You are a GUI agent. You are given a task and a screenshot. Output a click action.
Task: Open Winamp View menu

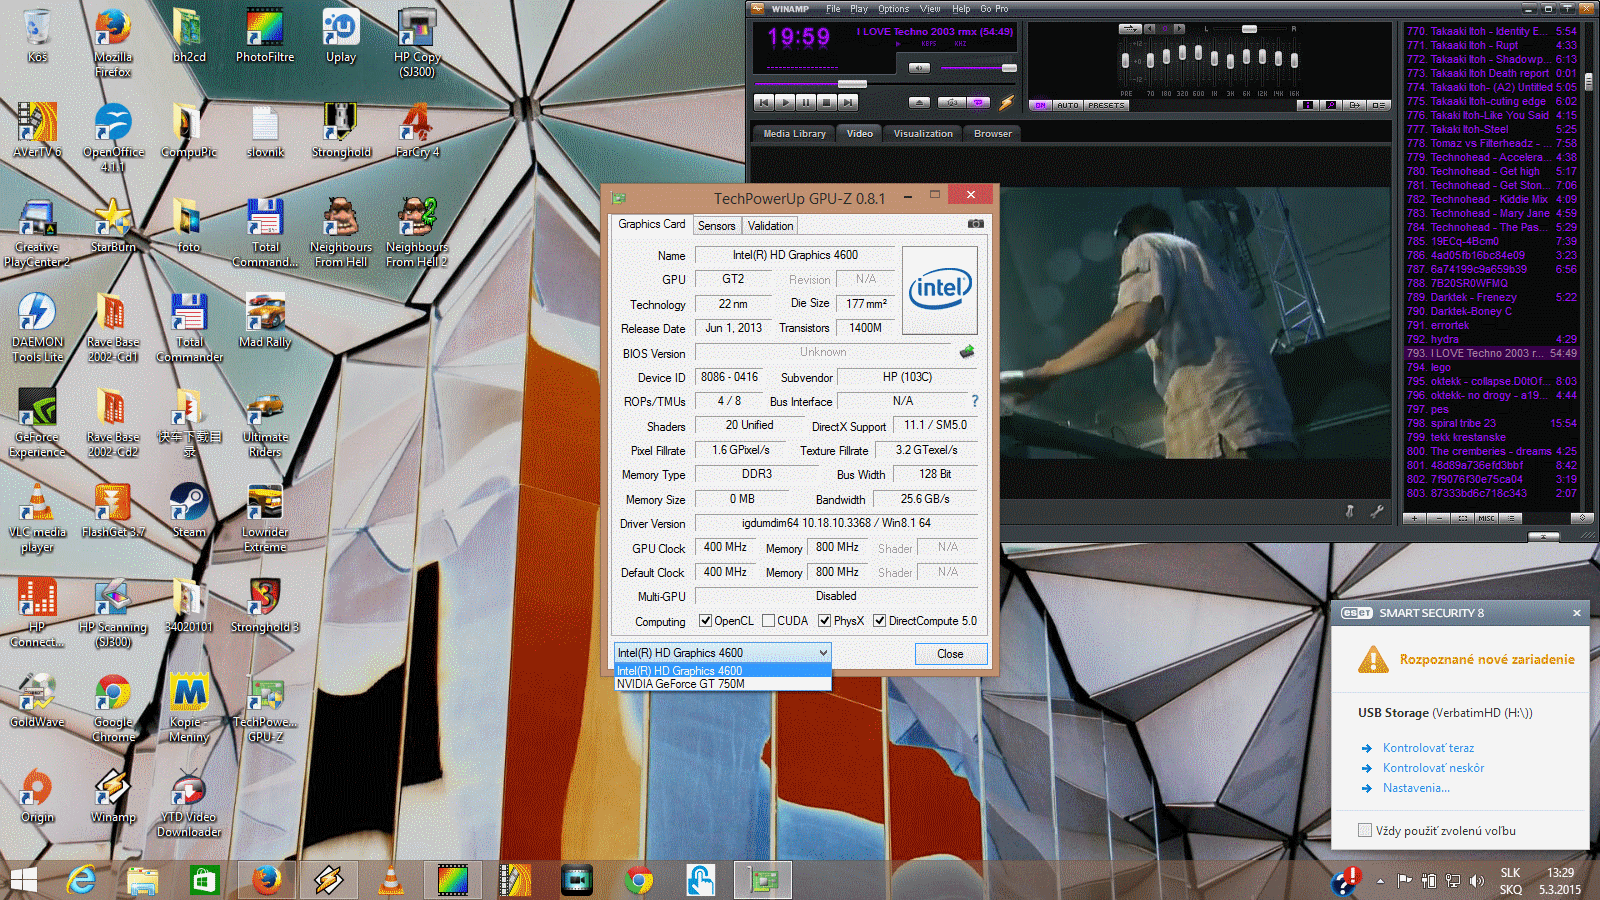[930, 9]
